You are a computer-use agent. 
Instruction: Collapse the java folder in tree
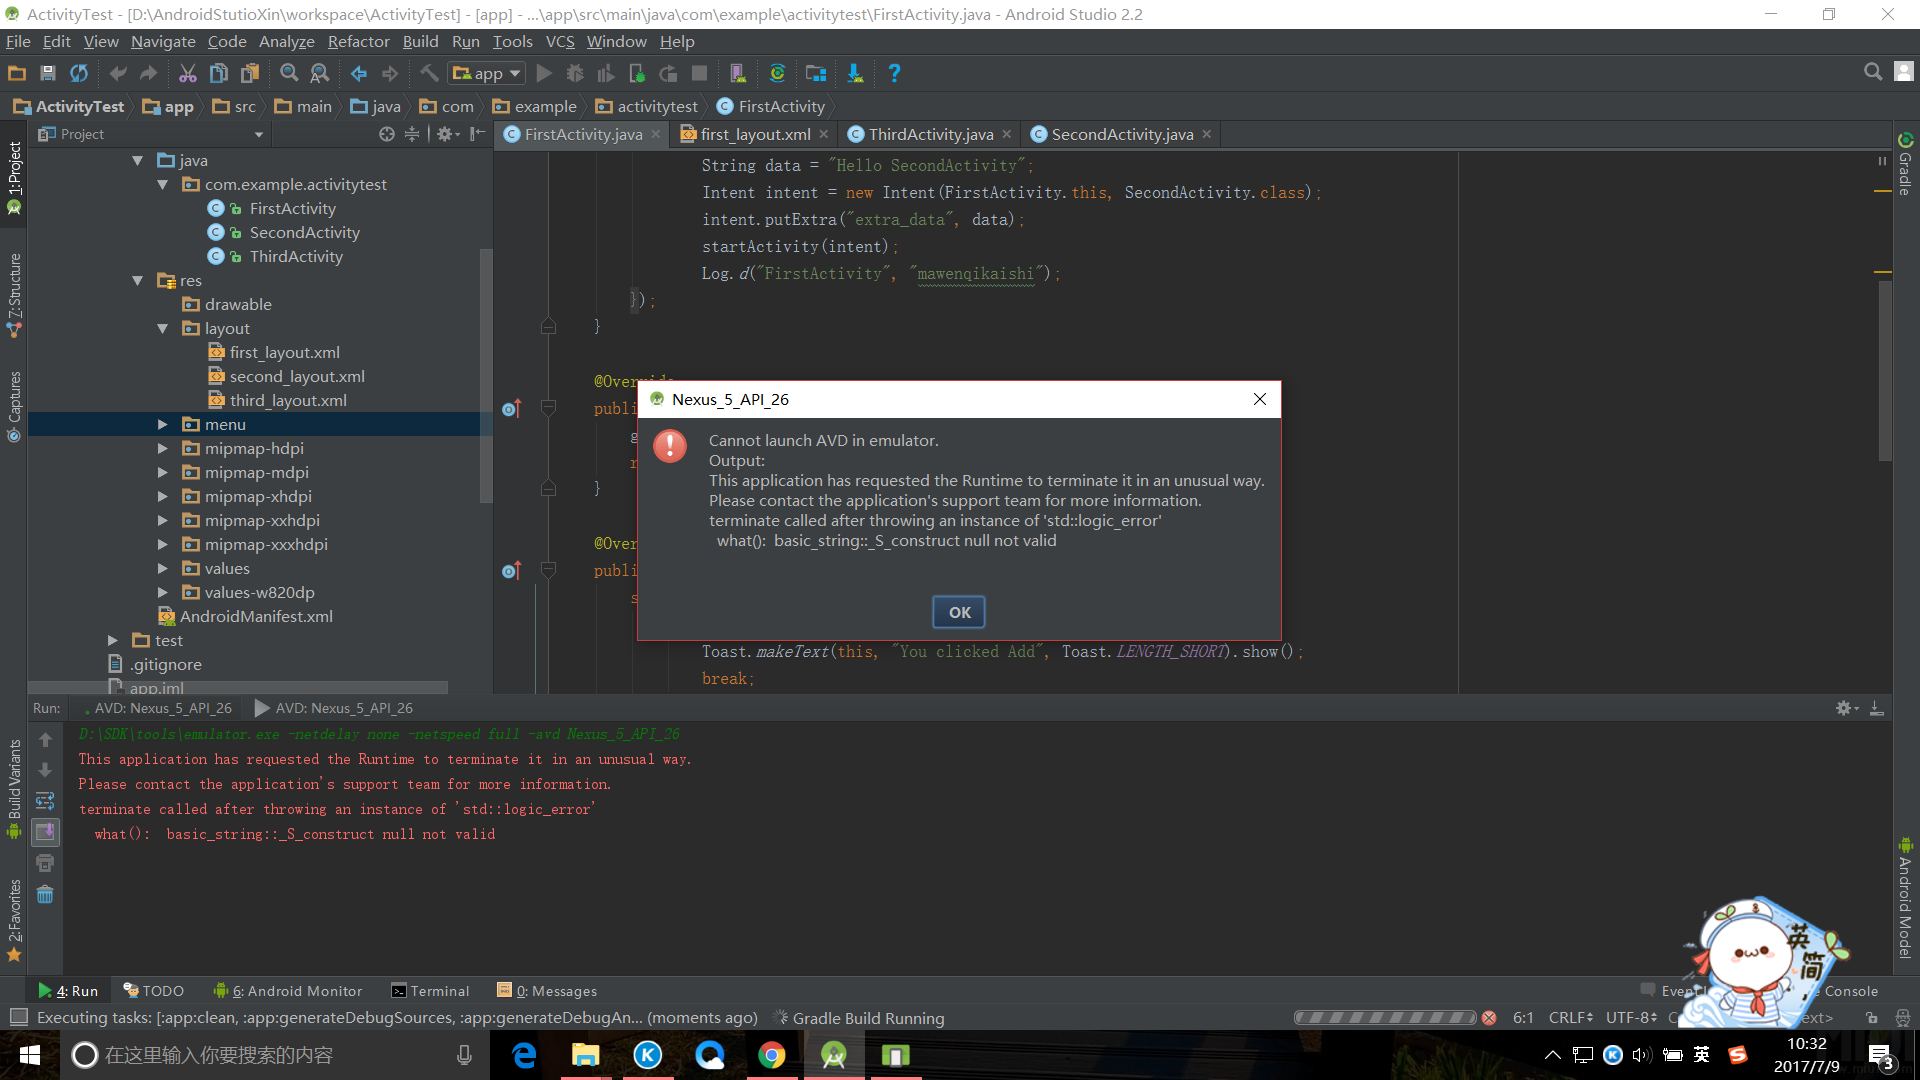coord(138,160)
